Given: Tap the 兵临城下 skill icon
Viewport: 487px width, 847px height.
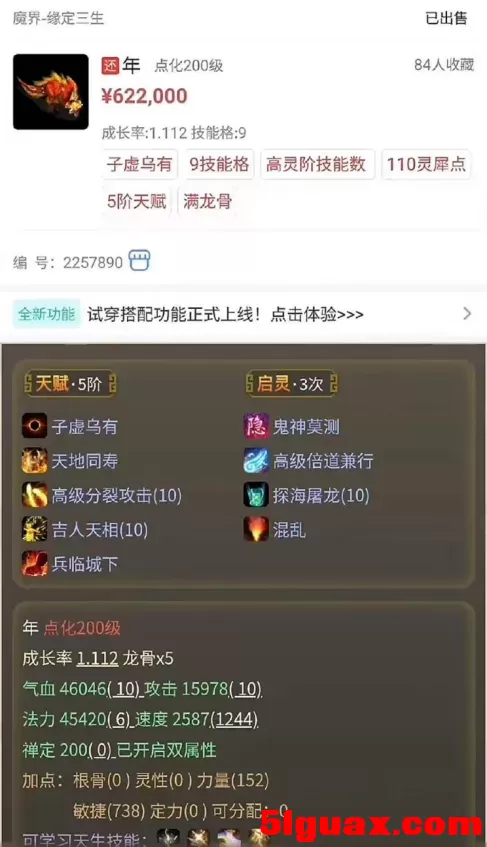Looking at the screenshot, I should pyautogui.click(x=35, y=564).
